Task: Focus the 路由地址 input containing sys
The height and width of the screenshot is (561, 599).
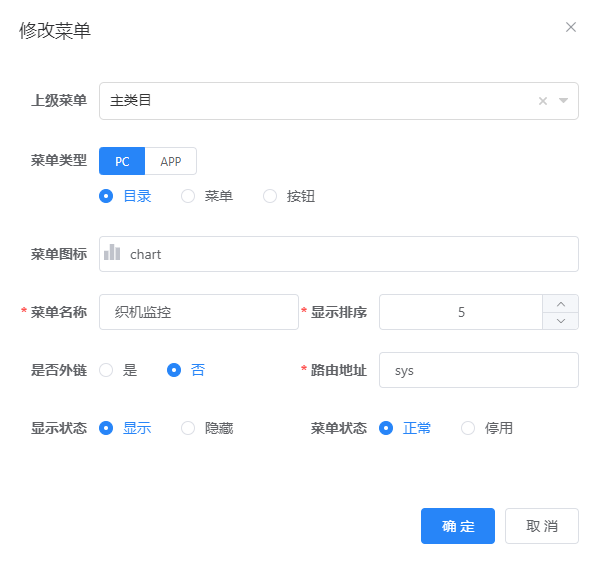Action: (479, 370)
